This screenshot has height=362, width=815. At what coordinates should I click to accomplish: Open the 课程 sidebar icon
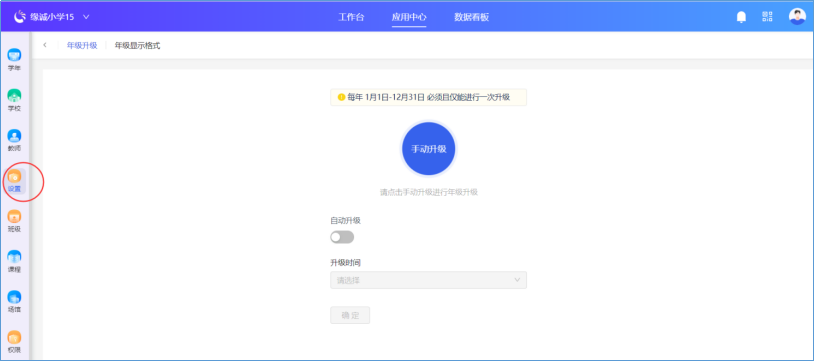click(15, 261)
